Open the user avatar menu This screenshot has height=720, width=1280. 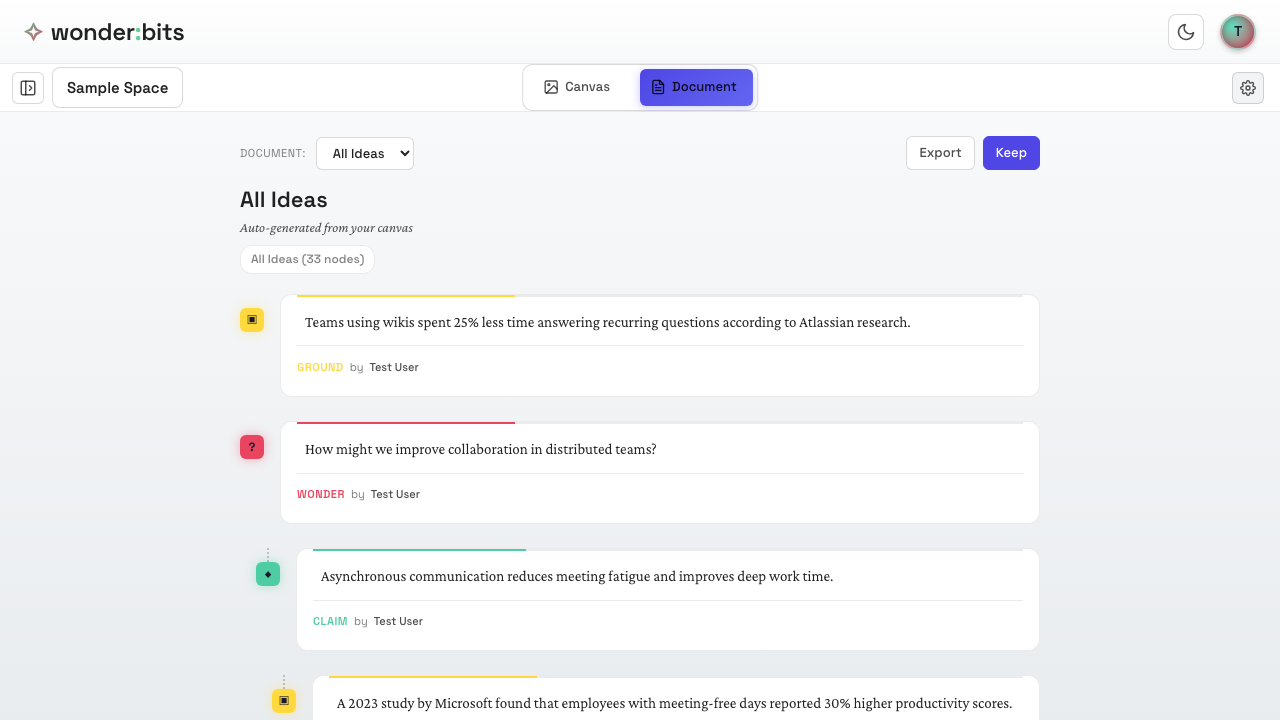pos(1238,32)
